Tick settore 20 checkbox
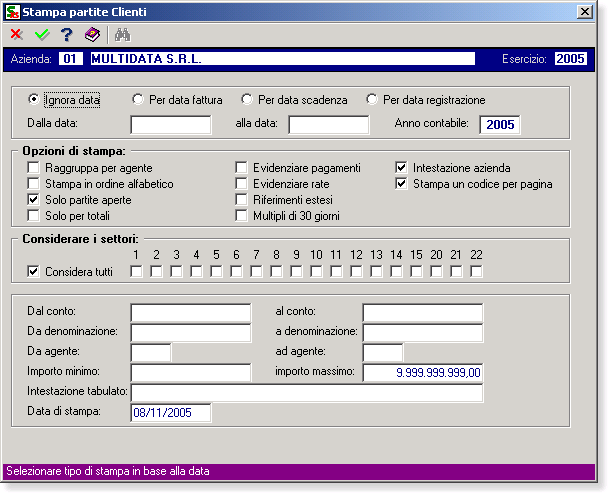The width and height of the screenshot is (609, 494). click(436, 271)
